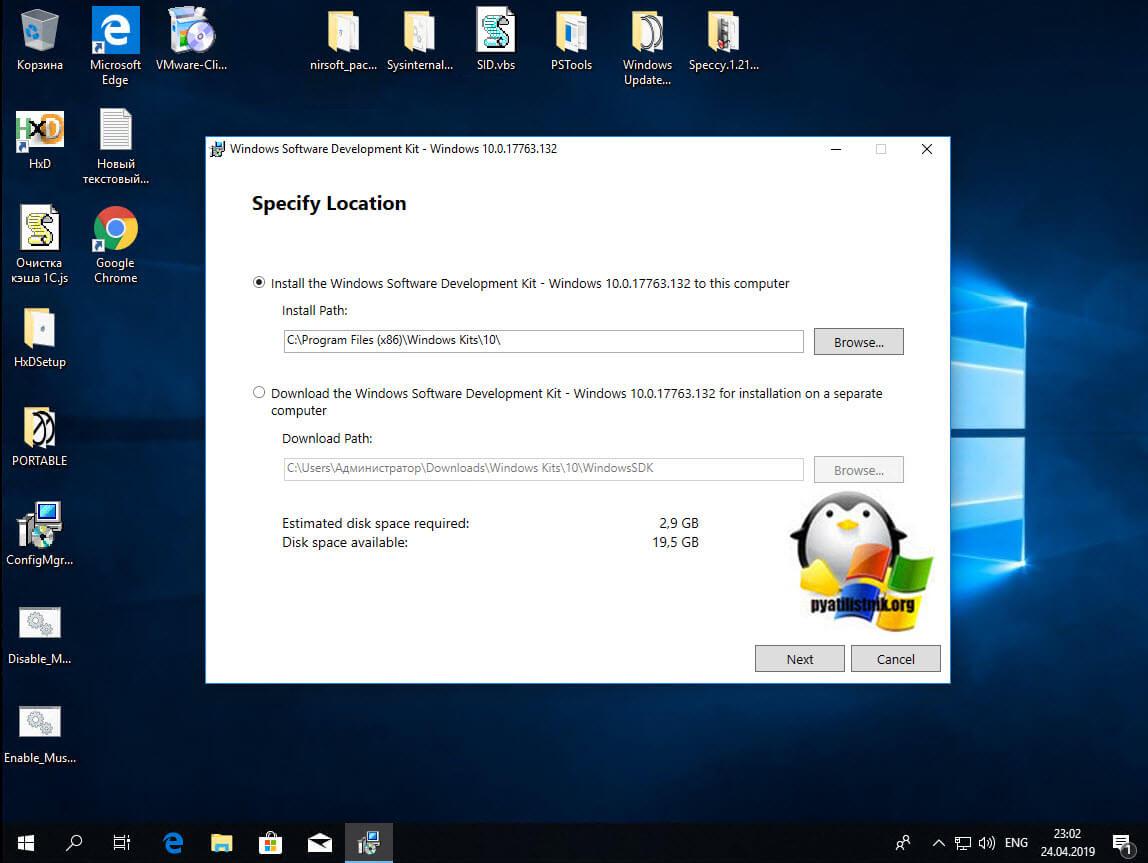Browse for the Install Path
Image resolution: width=1148 pixels, height=863 pixels.
tap(858, 342)
